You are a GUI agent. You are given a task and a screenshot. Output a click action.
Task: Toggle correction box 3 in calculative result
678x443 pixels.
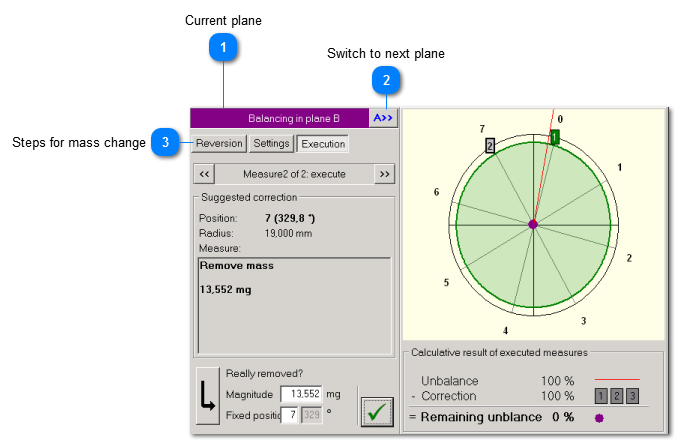[x=632, y=397]
